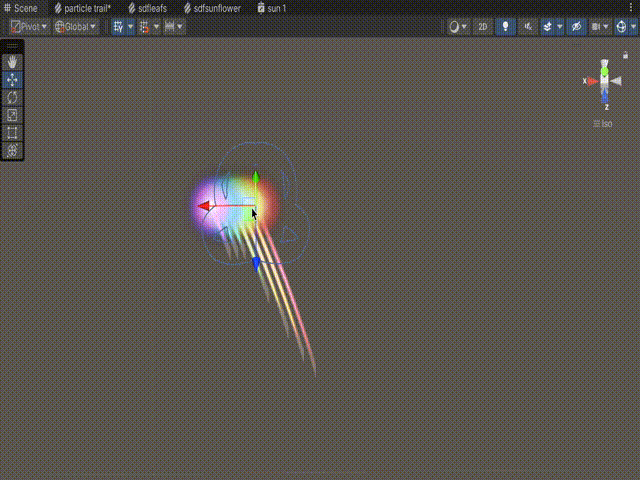
Task: Toggle scene lighting bulb icon
Action: point(505,27)
